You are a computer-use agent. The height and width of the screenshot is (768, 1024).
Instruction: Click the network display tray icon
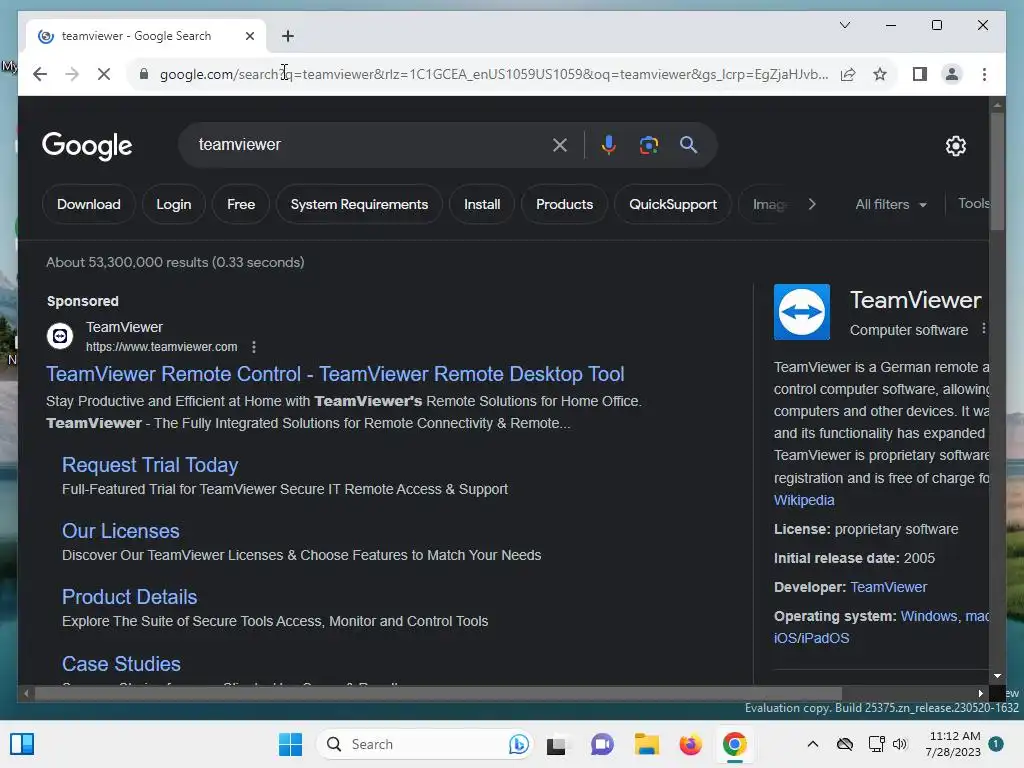[x=876, y=744]
